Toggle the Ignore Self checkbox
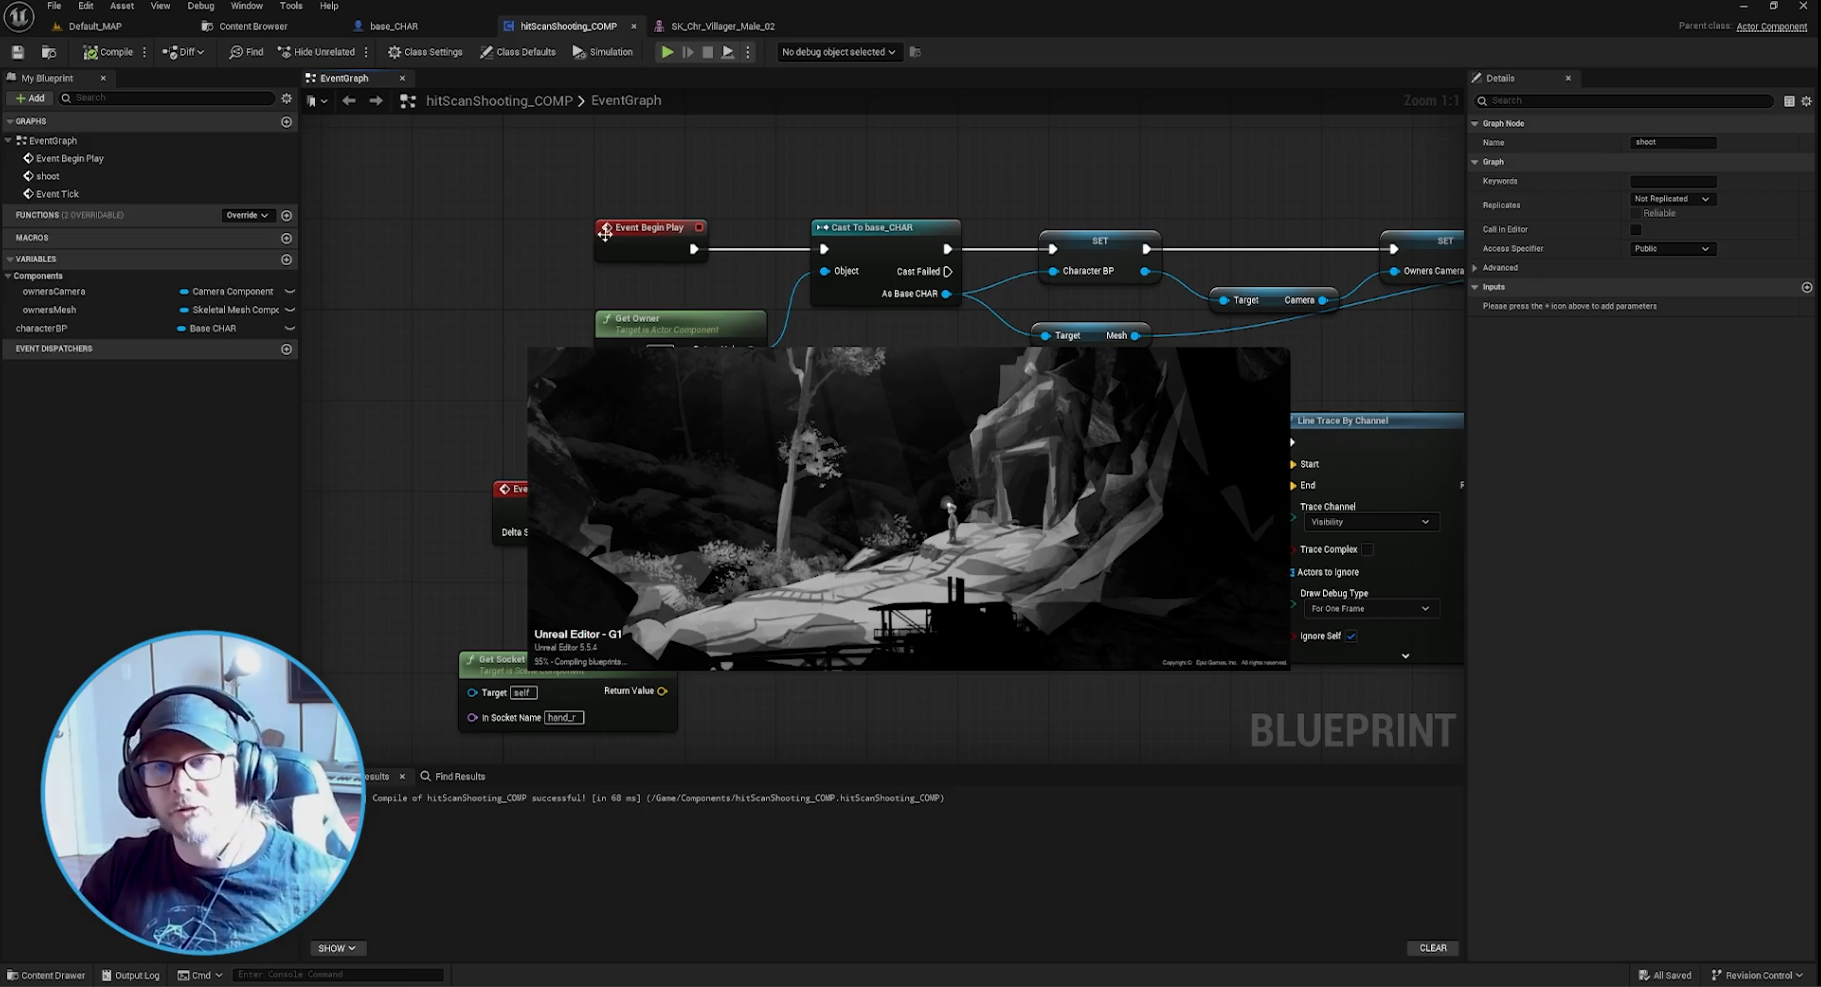Image resolution: width=1821 pixels, height=987 pixels. 1351,636
